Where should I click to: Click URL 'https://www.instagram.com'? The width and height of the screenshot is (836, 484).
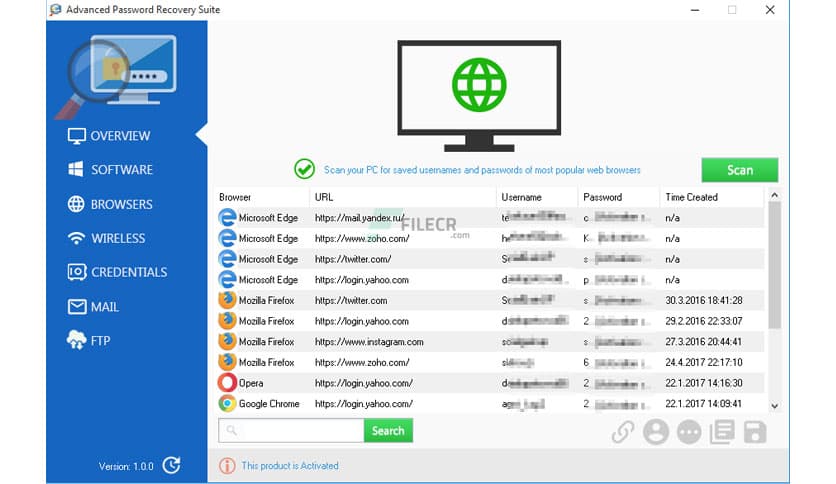tap(369, 342)
